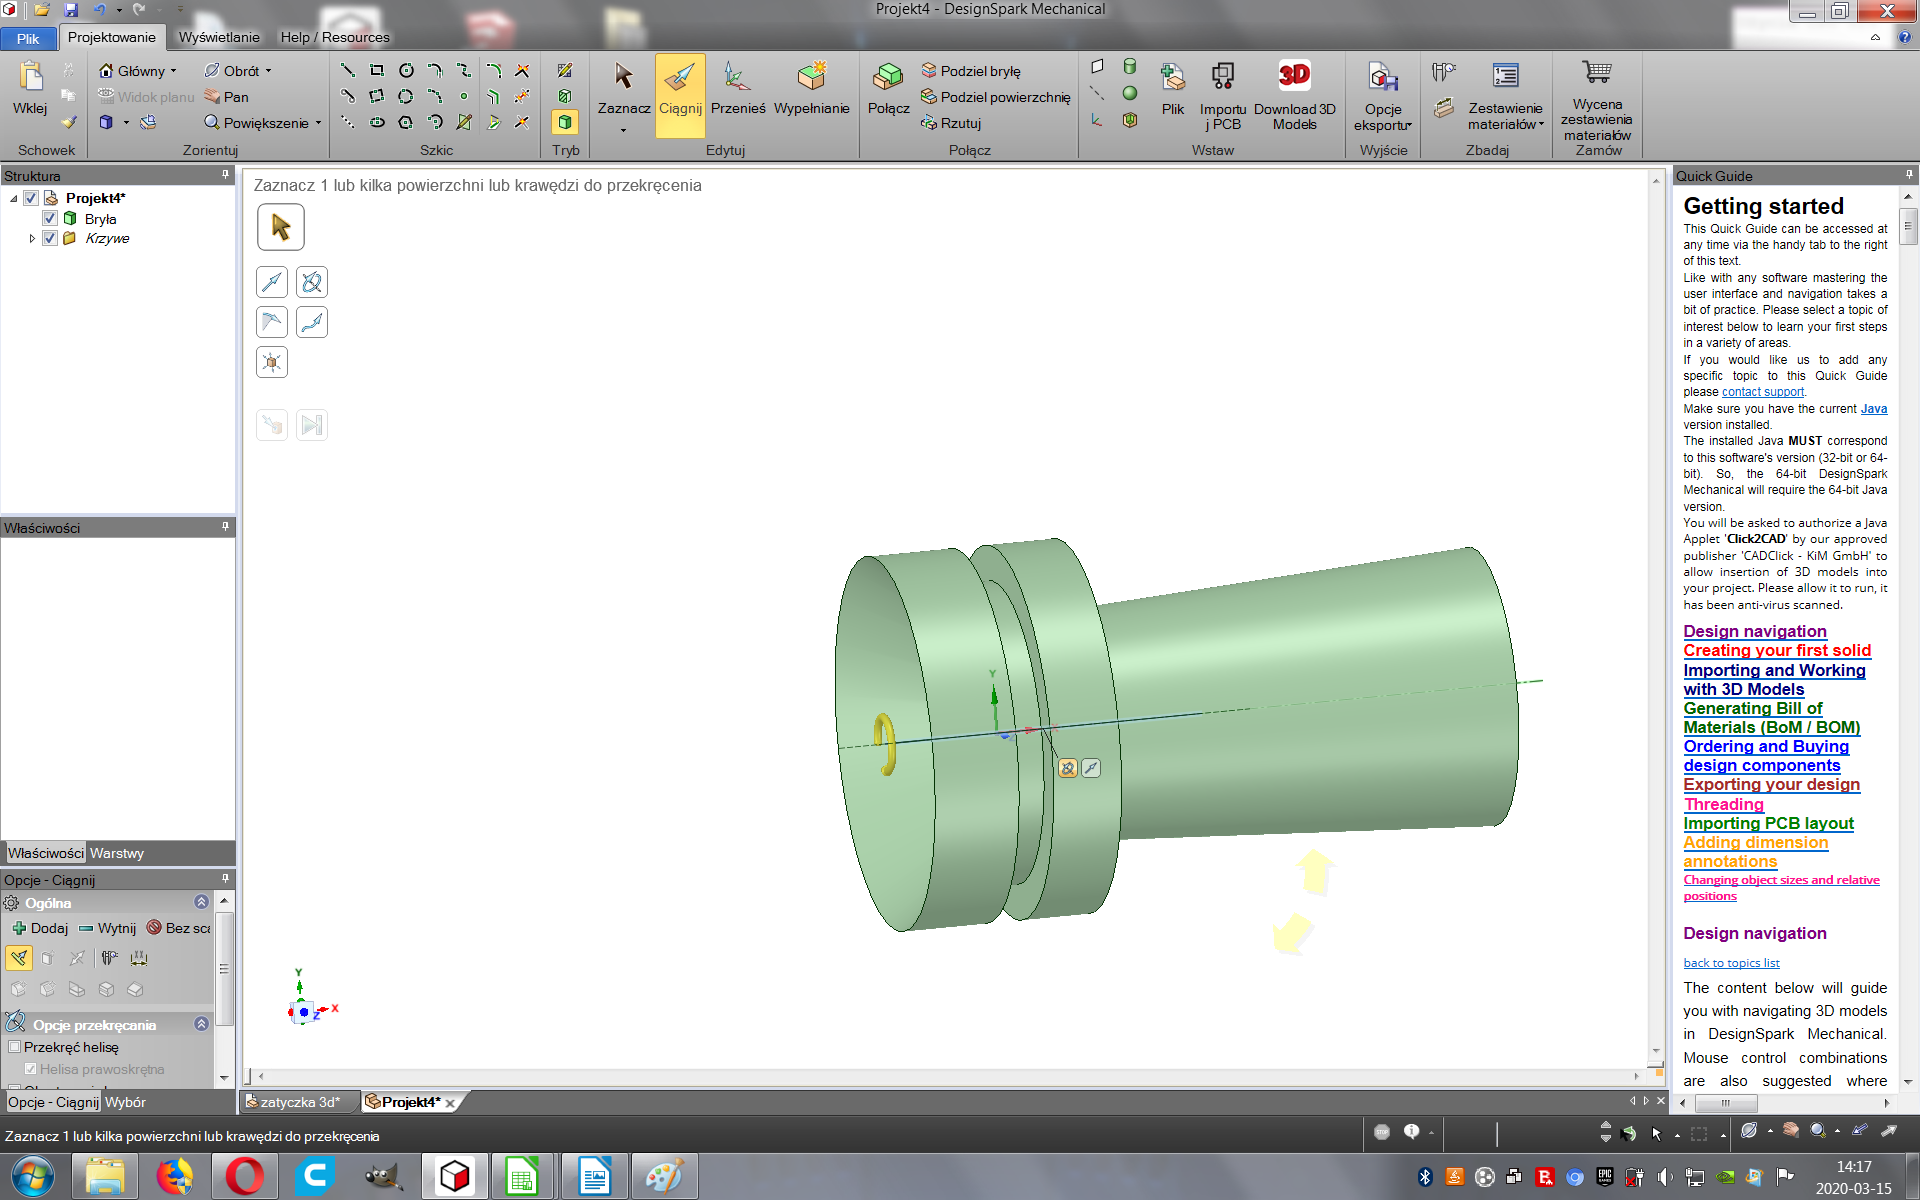The image size is (1920, 1200).
Task: Collapse the Projekt4* tree node
Action: tap(14, 198)
